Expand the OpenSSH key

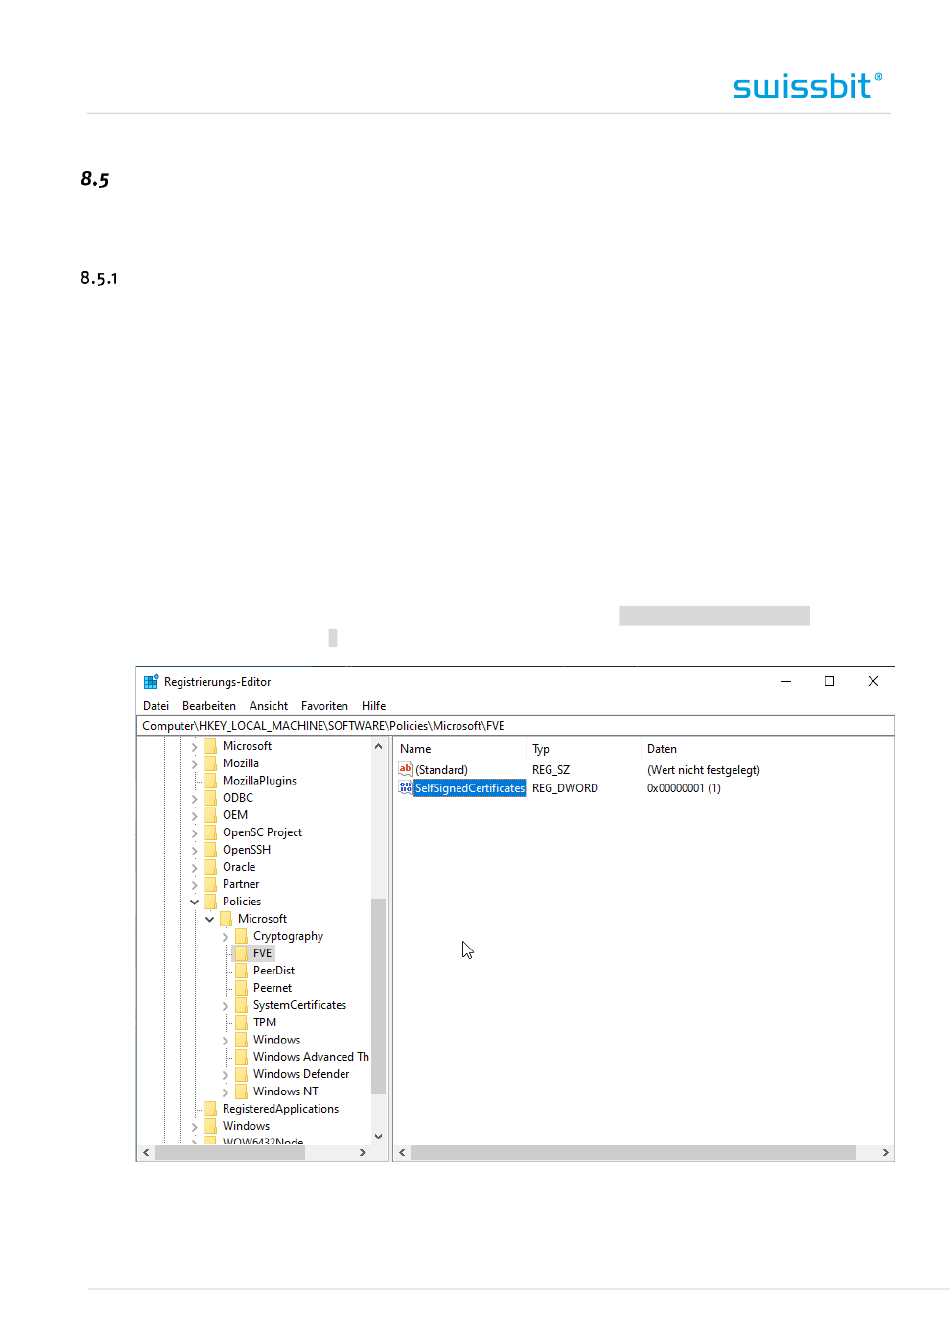pos(195,851)
